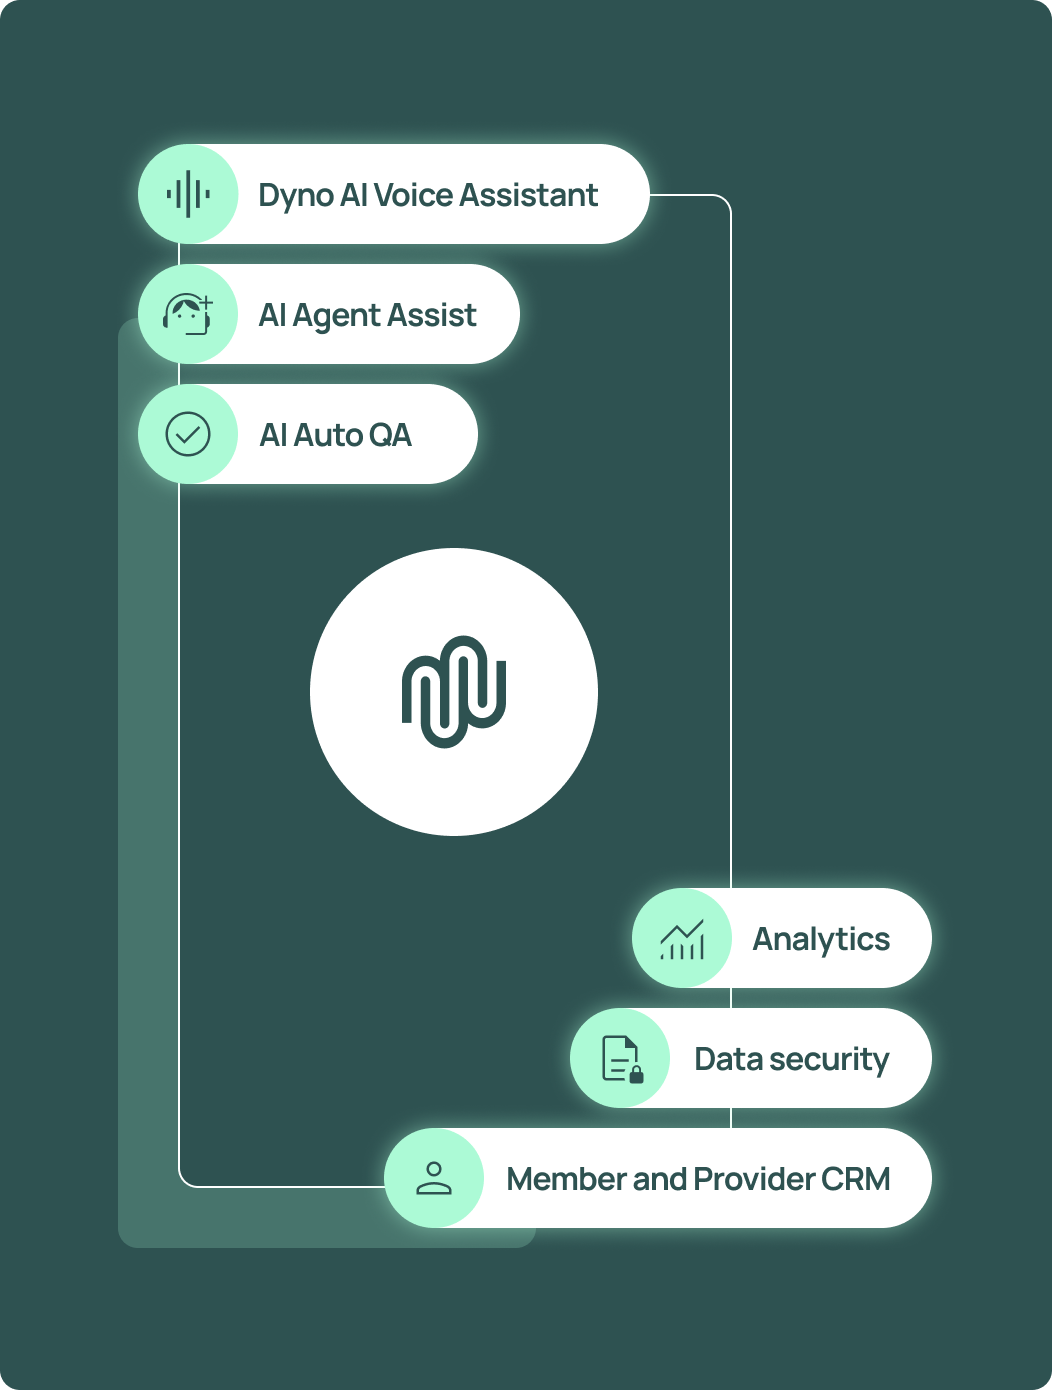Click the voice waveform icon
Screen dimensions: 1052x1390
(x=188, y=194)
